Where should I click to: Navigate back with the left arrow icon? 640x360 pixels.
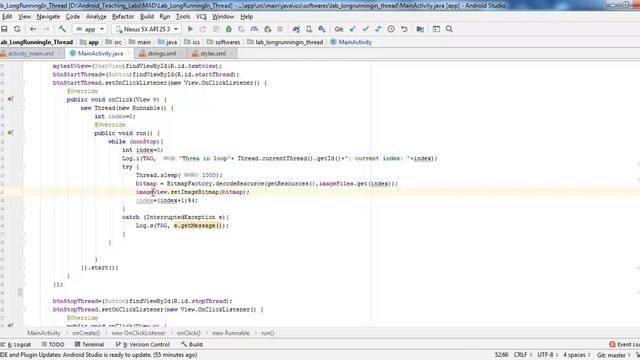[33, 29]
